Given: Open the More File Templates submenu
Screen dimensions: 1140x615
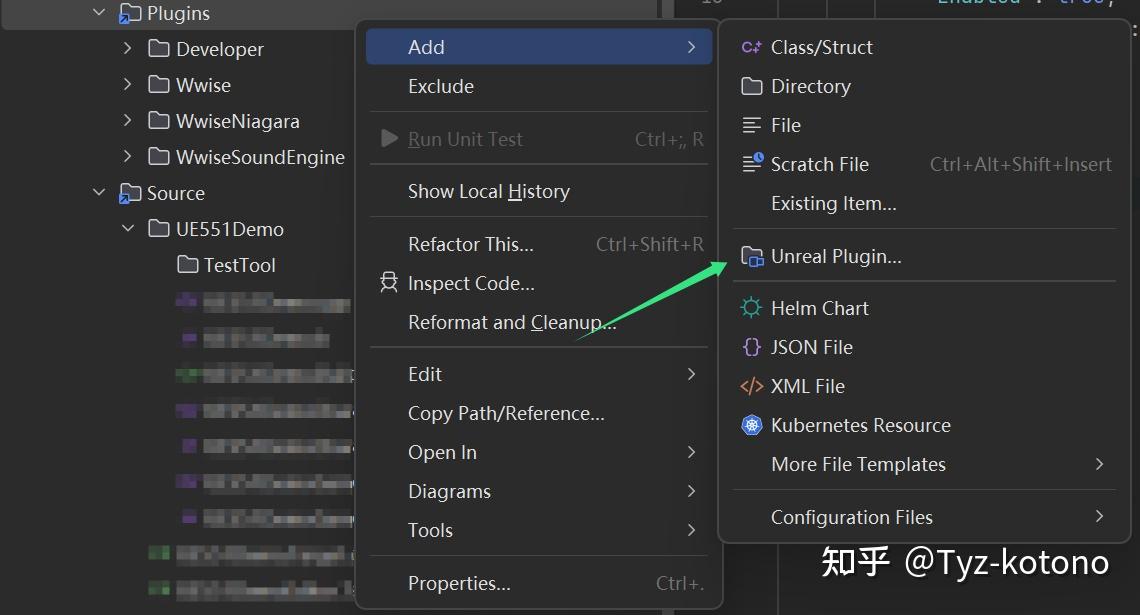Looking at the screenshot, I should pyautogui.click(x=858, y=464).
